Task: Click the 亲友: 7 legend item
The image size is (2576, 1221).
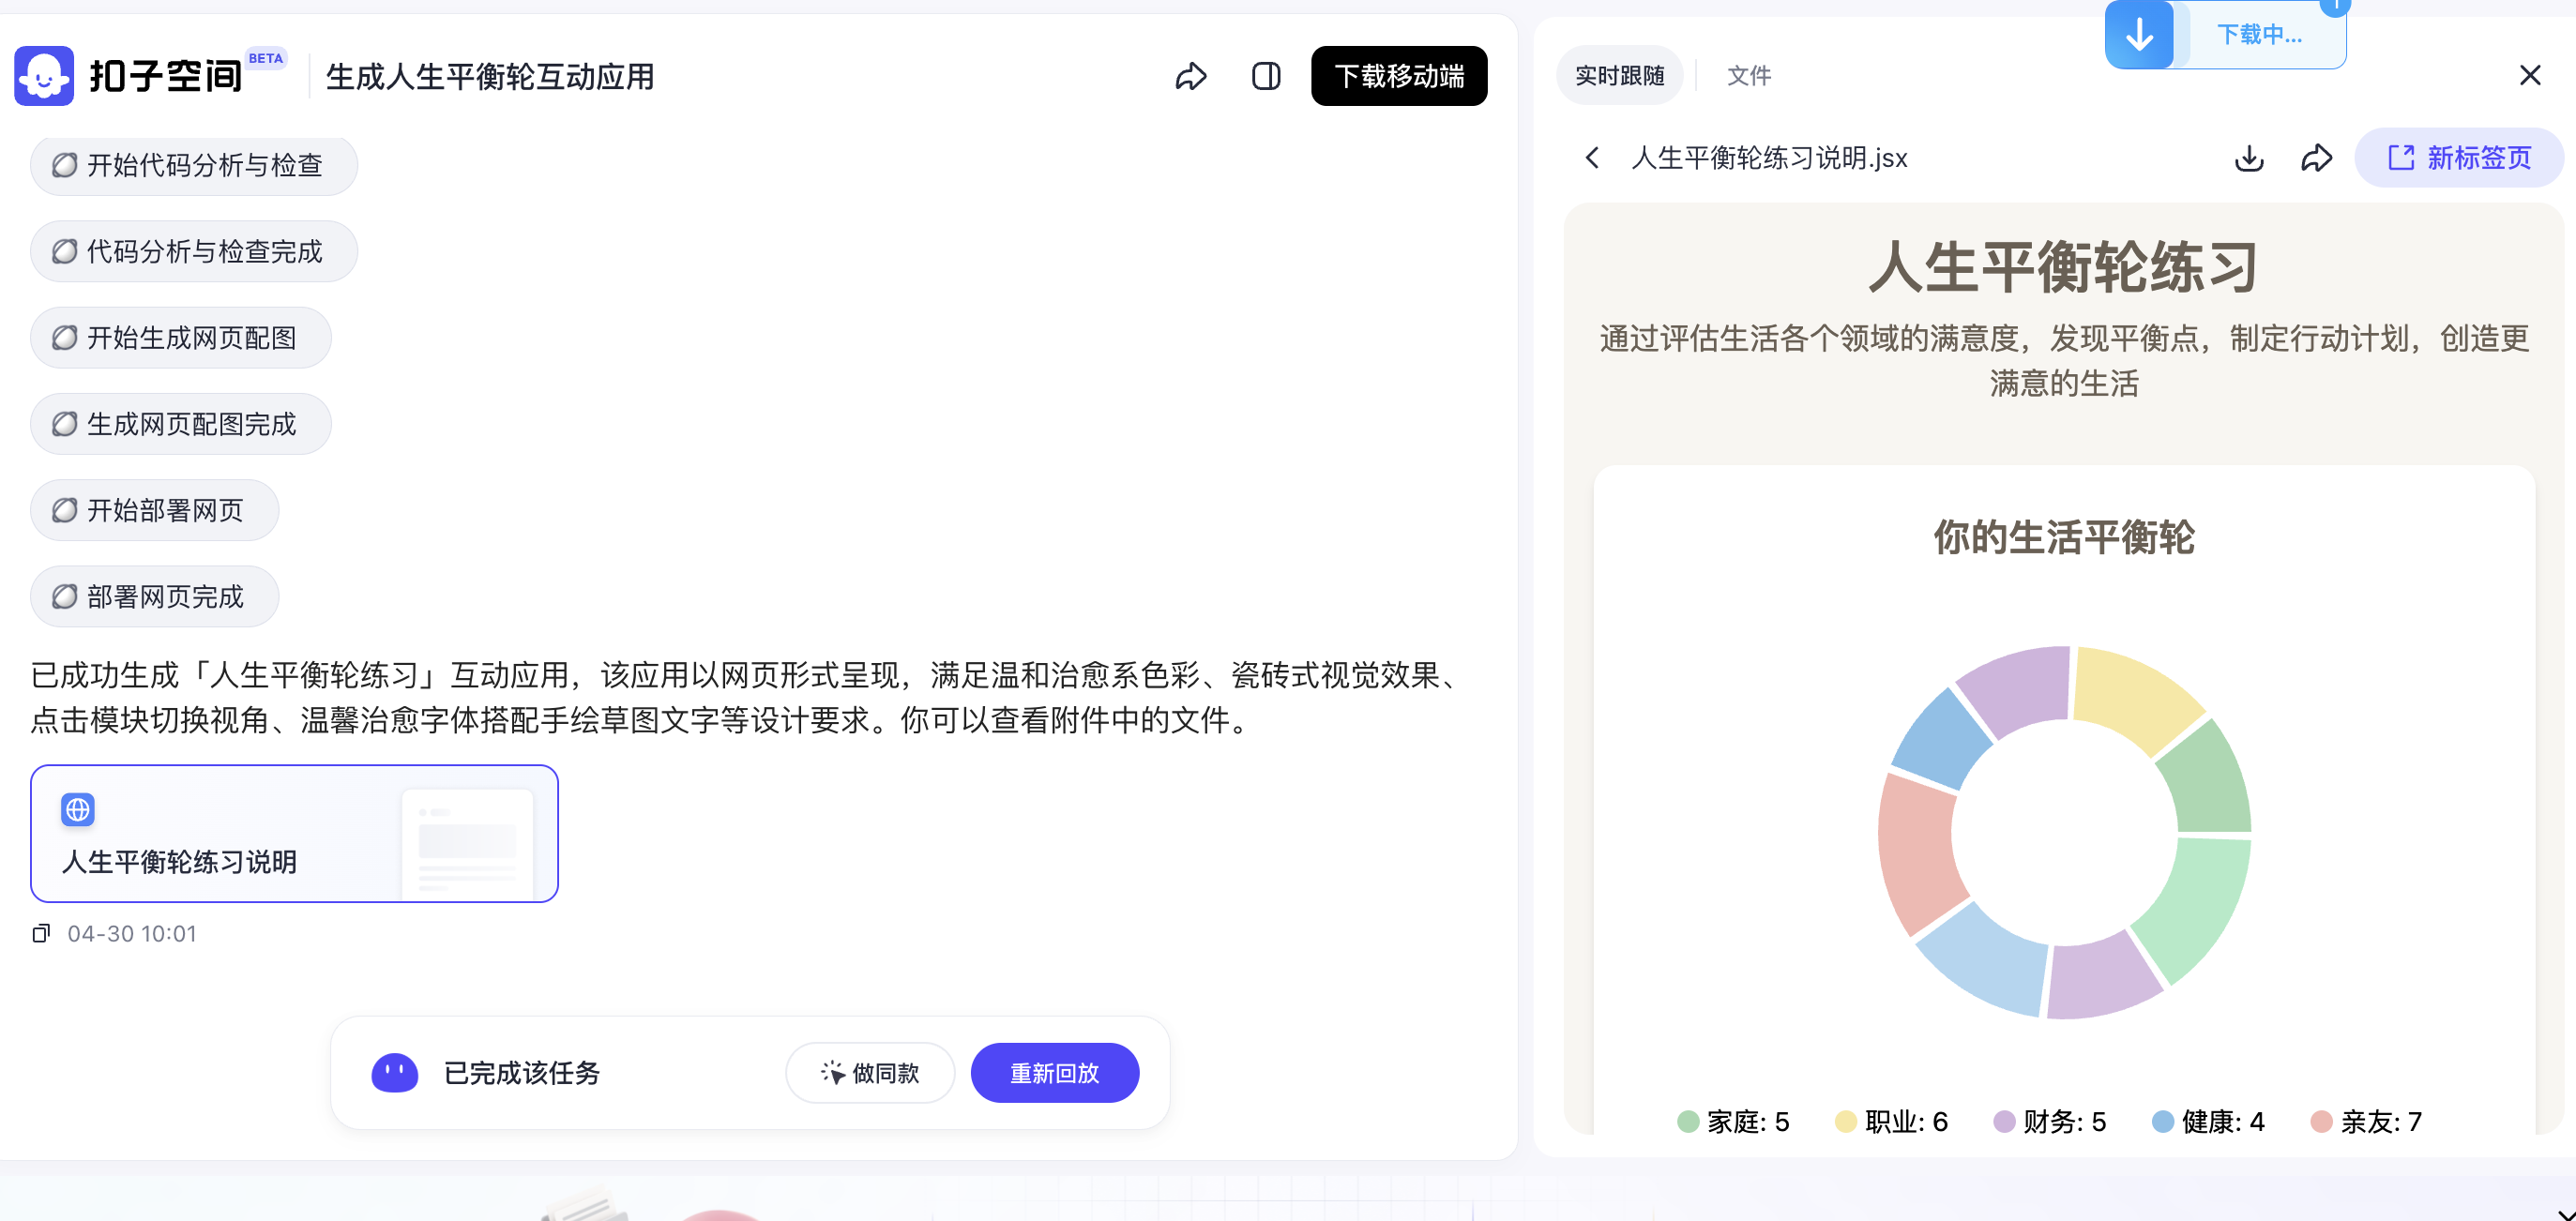Action: pos(2367,1122)
